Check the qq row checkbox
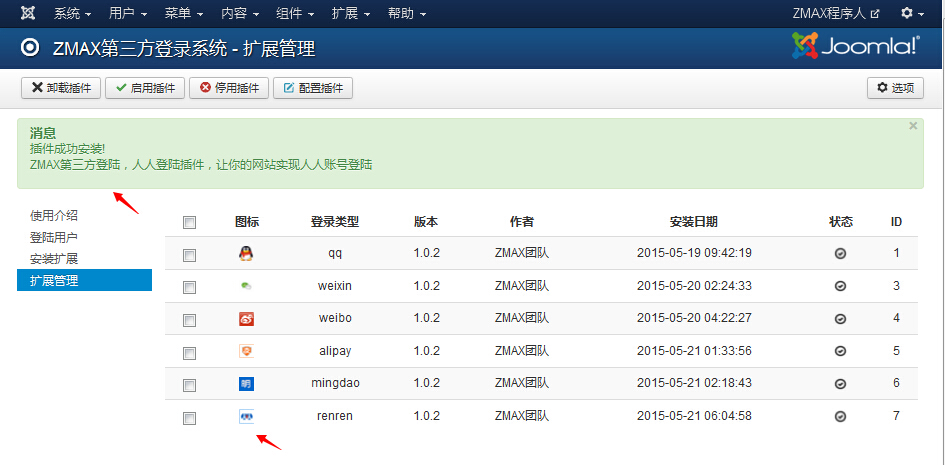 189,255
